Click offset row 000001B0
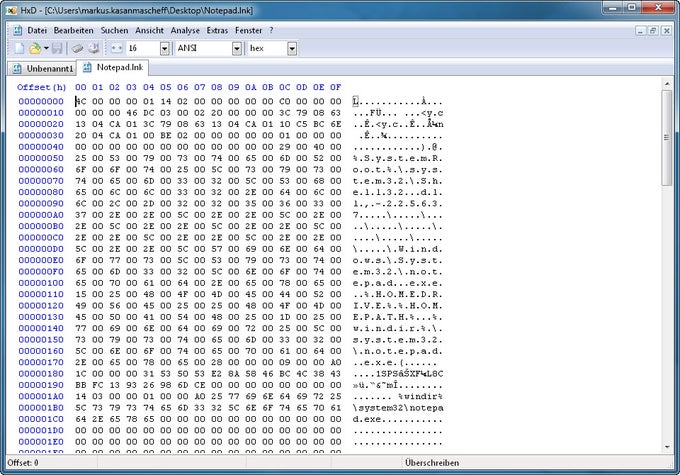 click(41, 408)
